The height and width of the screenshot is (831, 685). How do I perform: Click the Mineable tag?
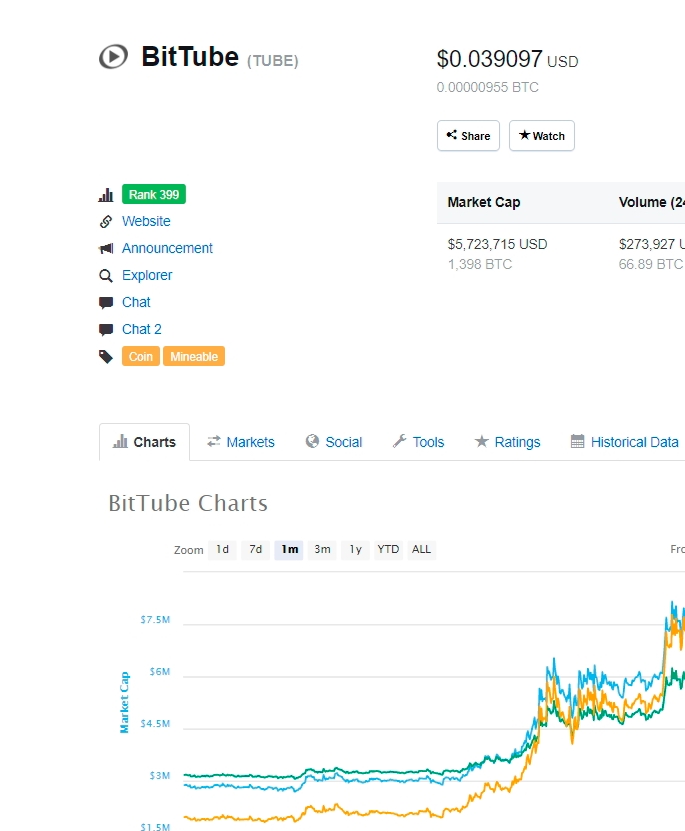[194, 357]
